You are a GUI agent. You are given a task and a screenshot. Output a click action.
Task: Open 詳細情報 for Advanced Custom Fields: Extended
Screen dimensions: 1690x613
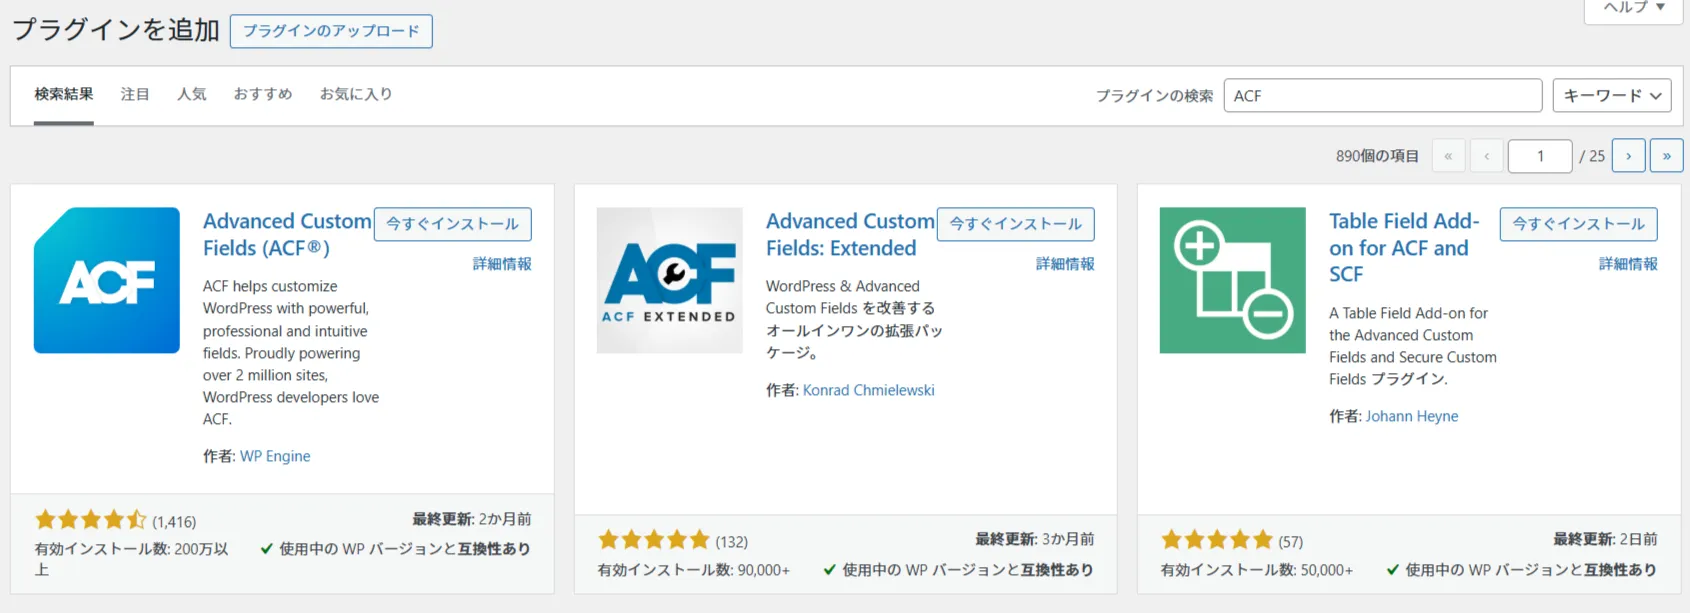coord(1065,264)
